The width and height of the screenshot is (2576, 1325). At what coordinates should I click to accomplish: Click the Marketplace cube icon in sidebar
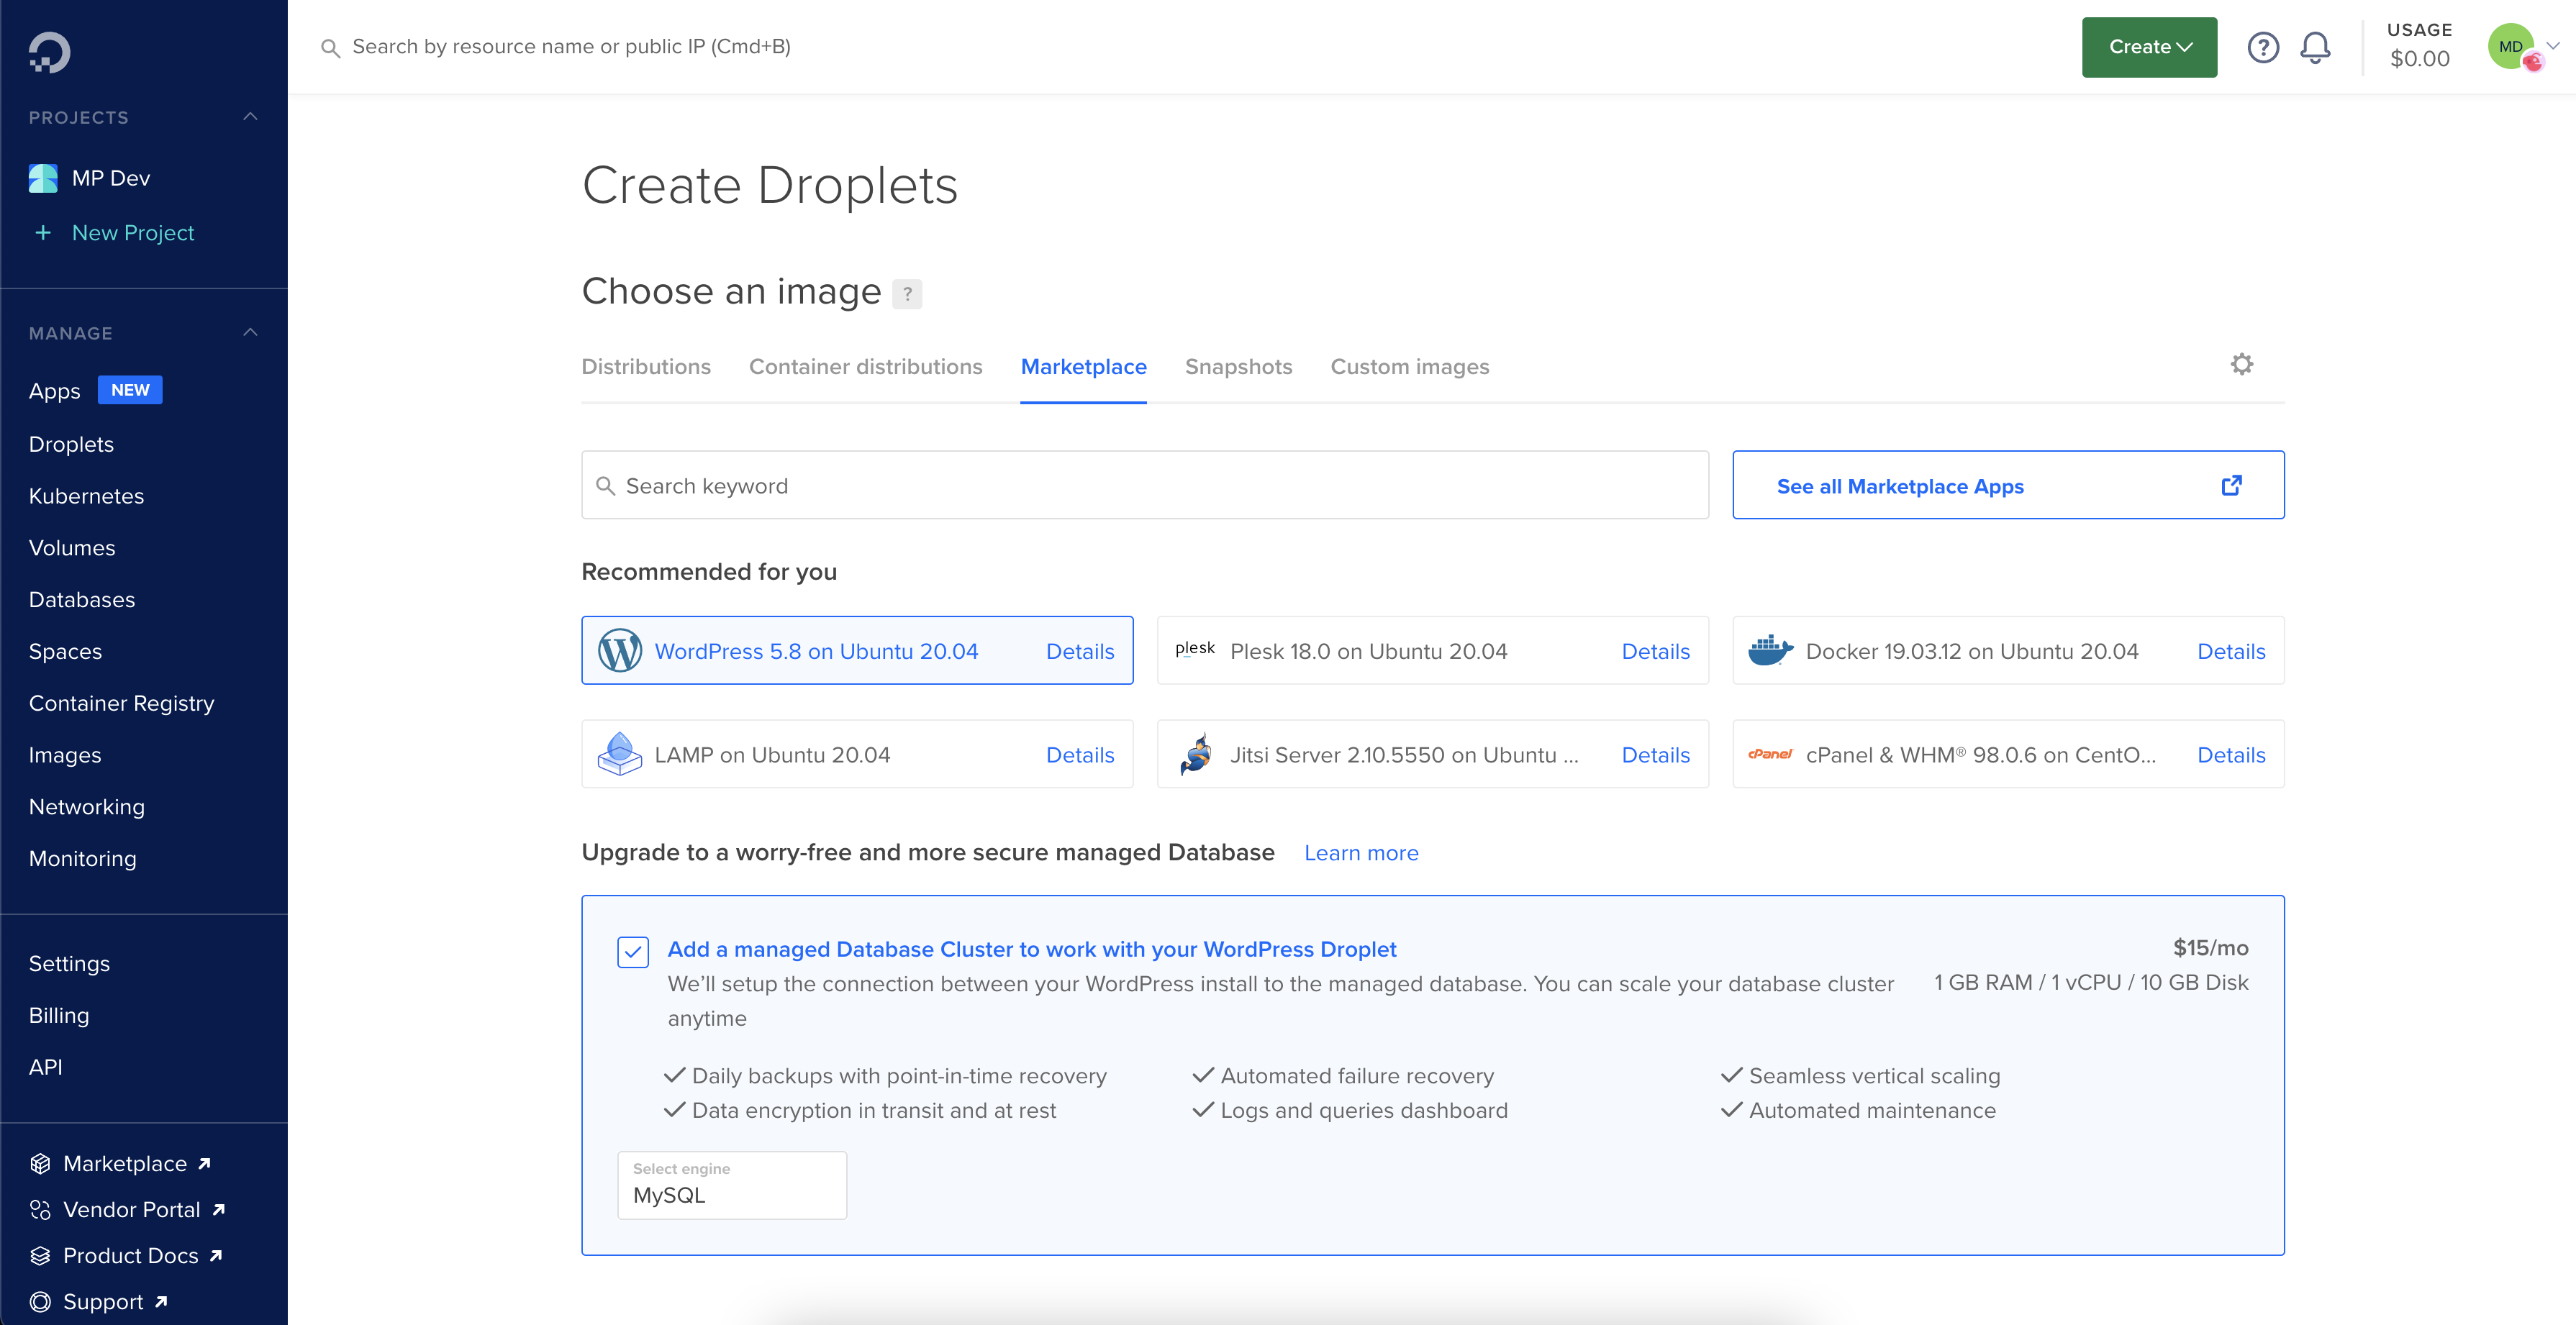(40, 1164)
